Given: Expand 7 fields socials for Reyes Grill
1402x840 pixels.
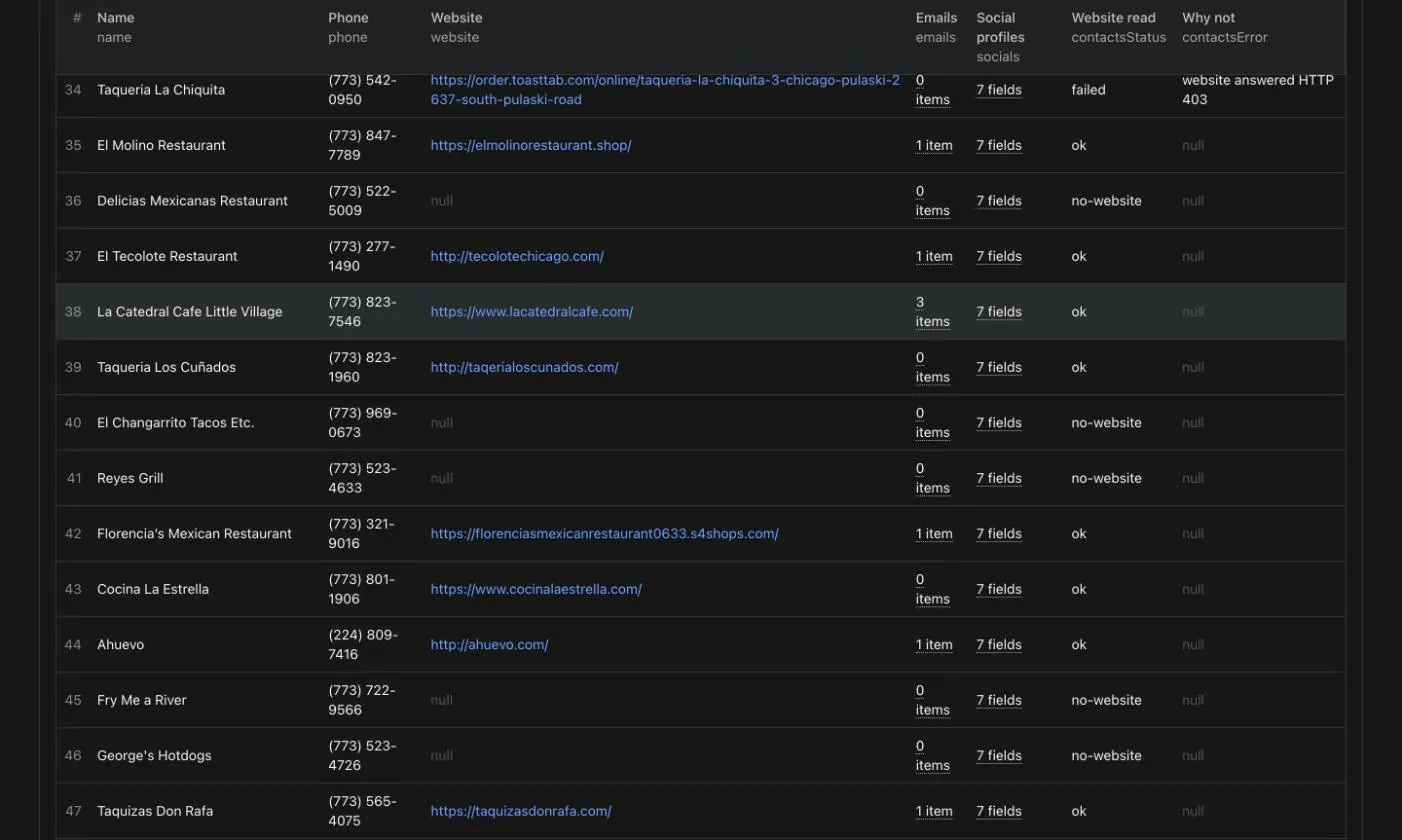Looking at the screenshot, I should pyautogui.click(x=999, y=478).
